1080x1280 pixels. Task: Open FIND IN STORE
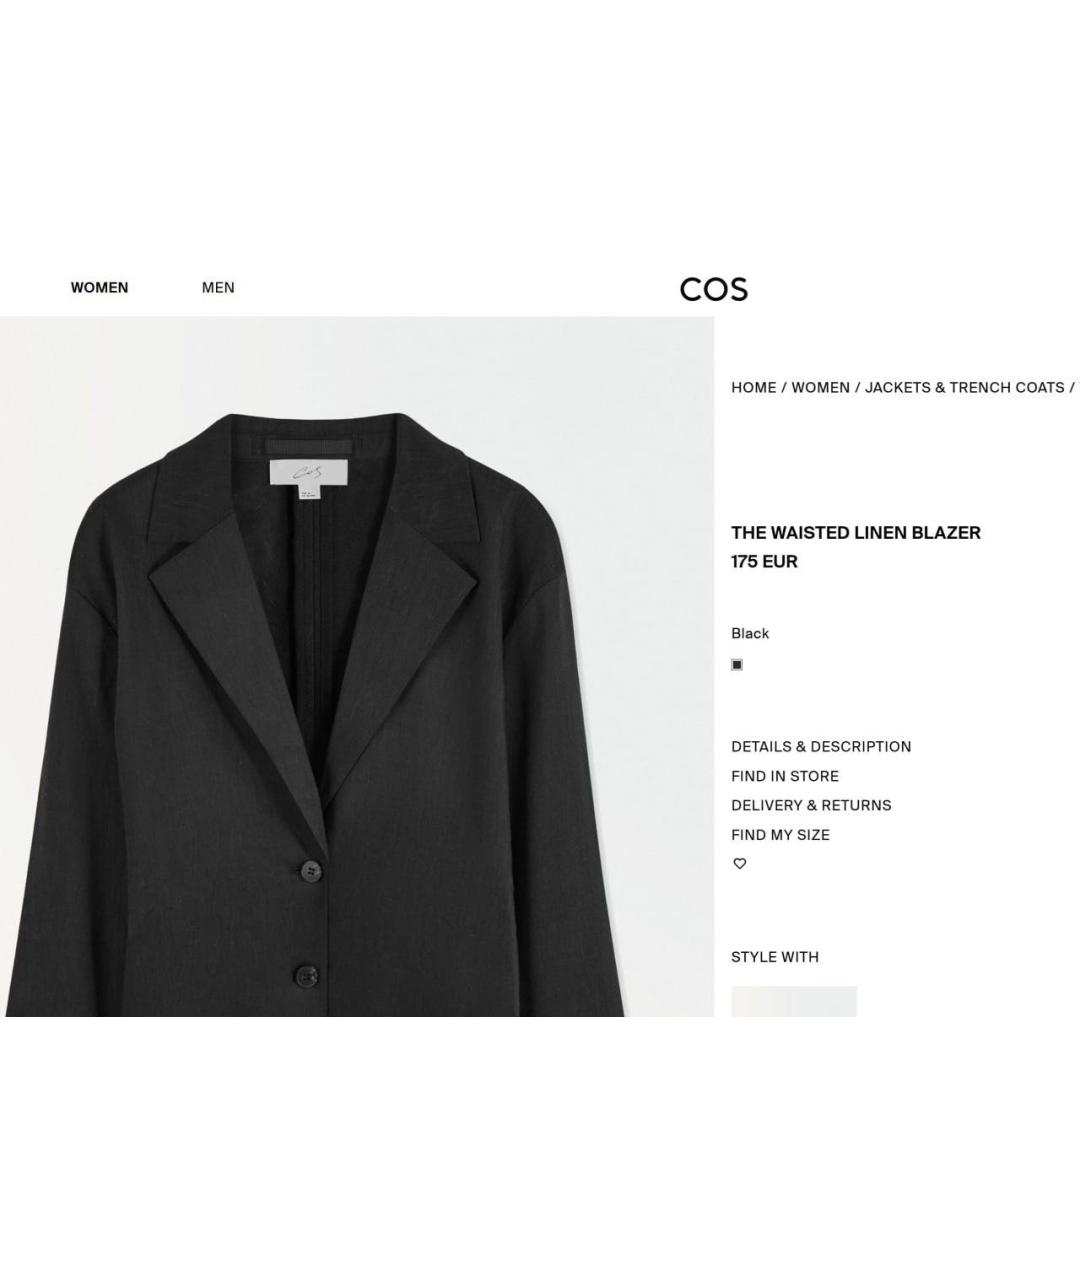785,776
